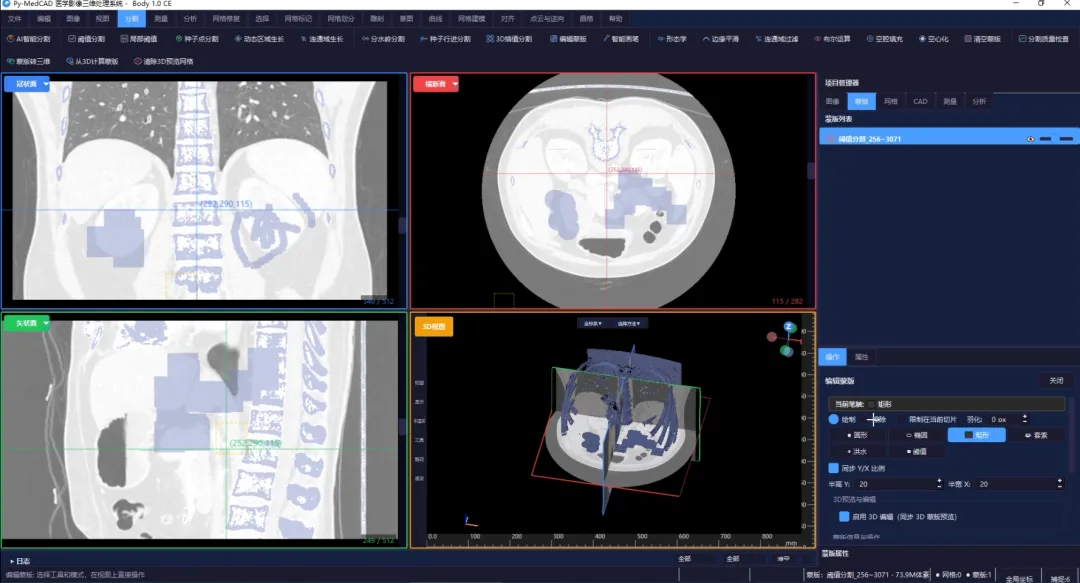The width and height of the screenshot is (1080, 583).
Task: Click the 全局坐标 status button
Action: click(x=1019, y=578)
